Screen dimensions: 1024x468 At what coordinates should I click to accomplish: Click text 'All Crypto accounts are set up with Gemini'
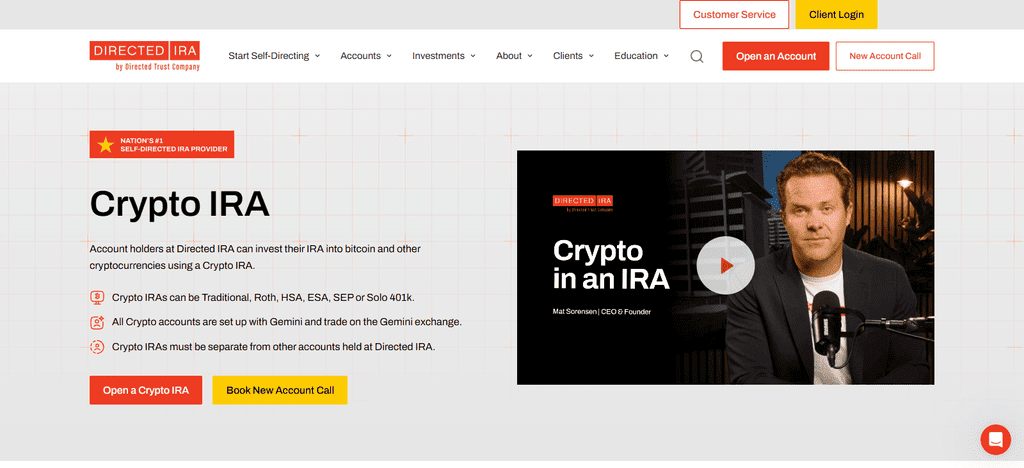tap(287, 322)
